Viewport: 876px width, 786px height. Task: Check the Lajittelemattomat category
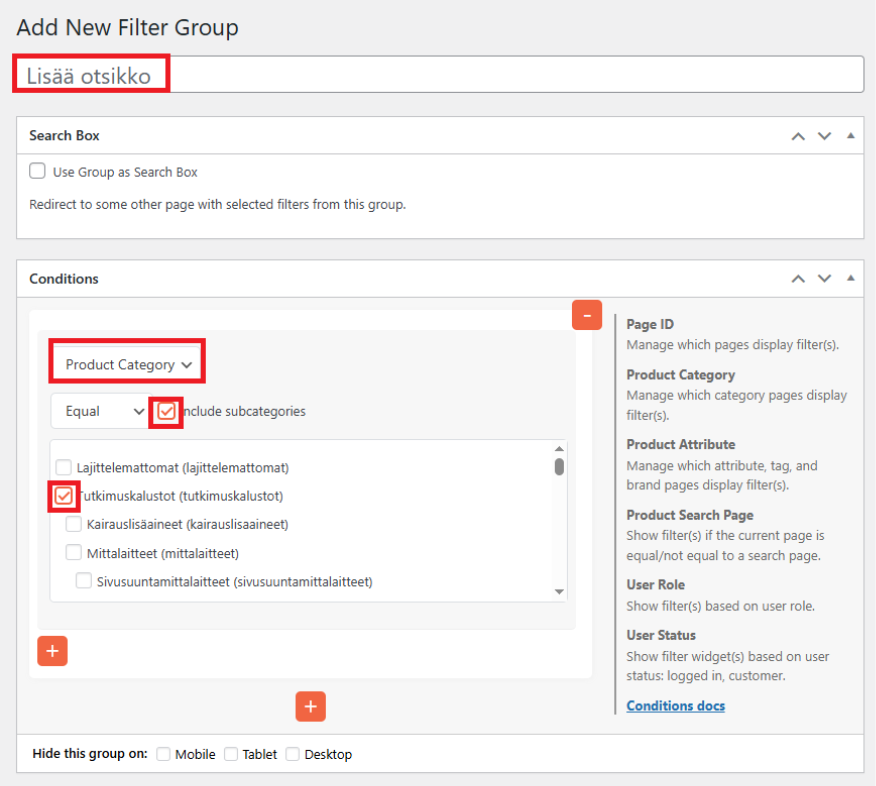64,467
